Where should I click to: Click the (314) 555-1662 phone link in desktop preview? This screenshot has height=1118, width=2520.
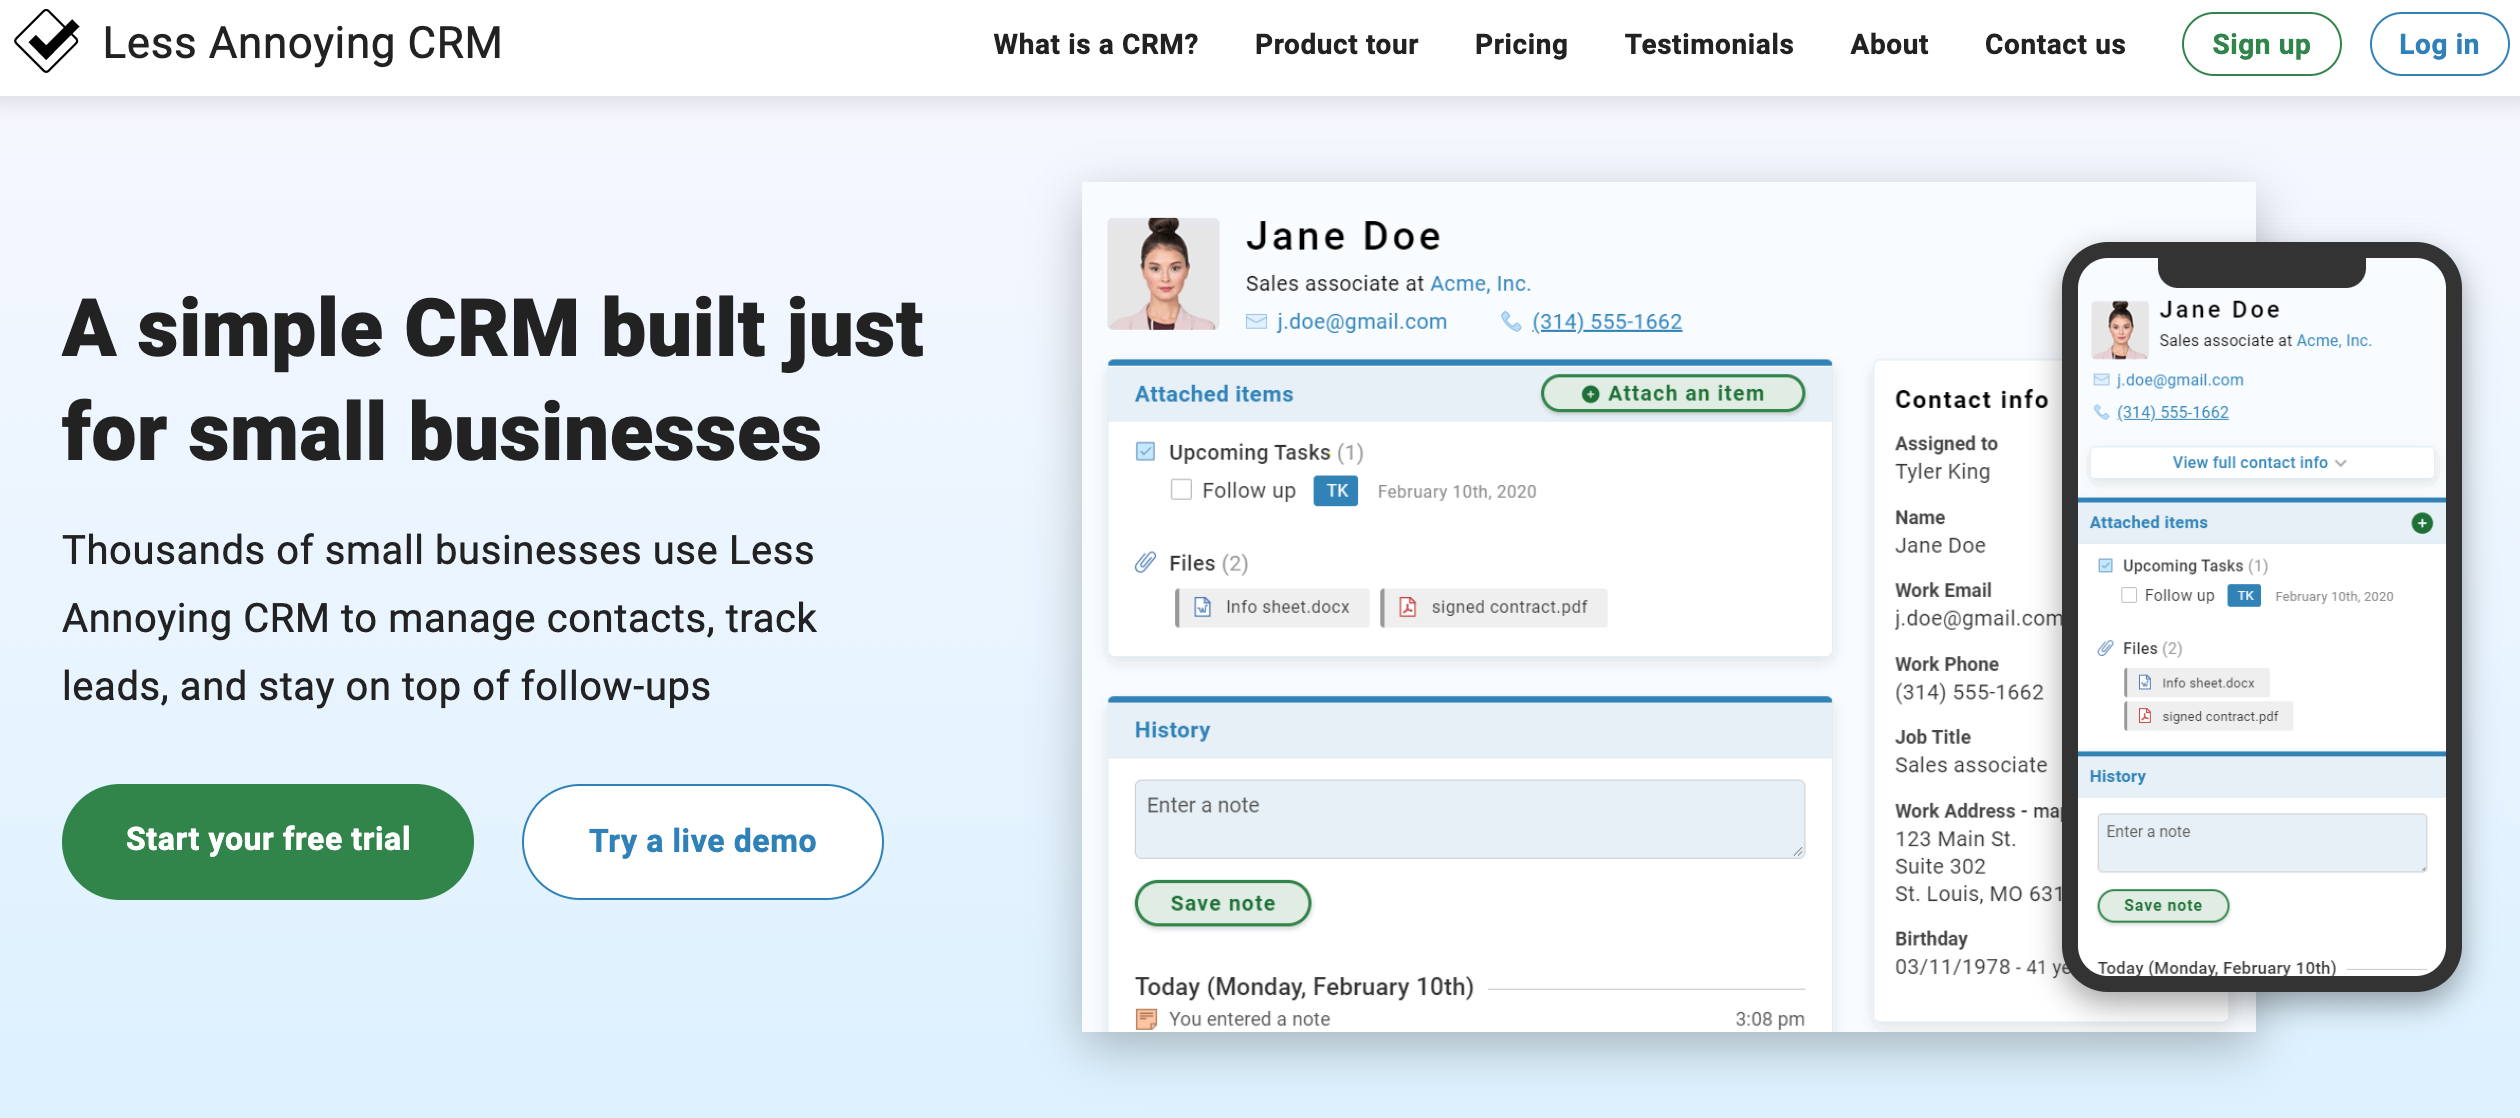click(1607, 322)
